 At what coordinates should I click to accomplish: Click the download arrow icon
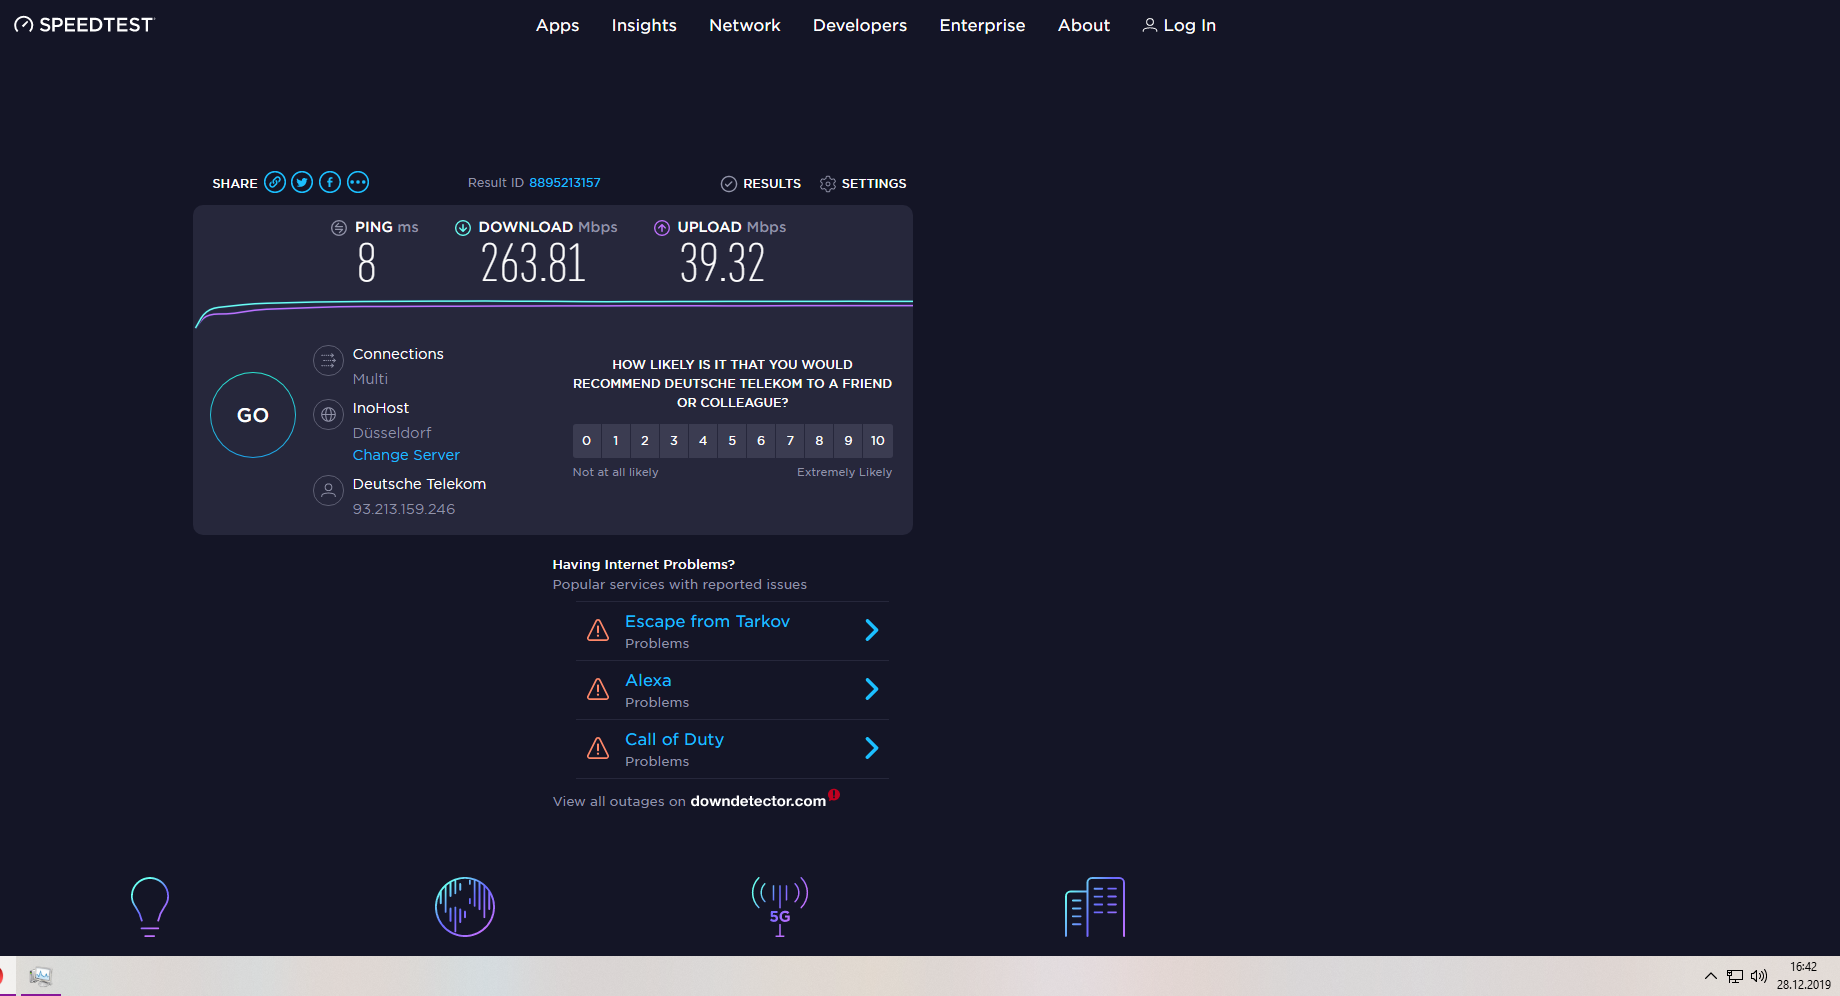point(463,228)
